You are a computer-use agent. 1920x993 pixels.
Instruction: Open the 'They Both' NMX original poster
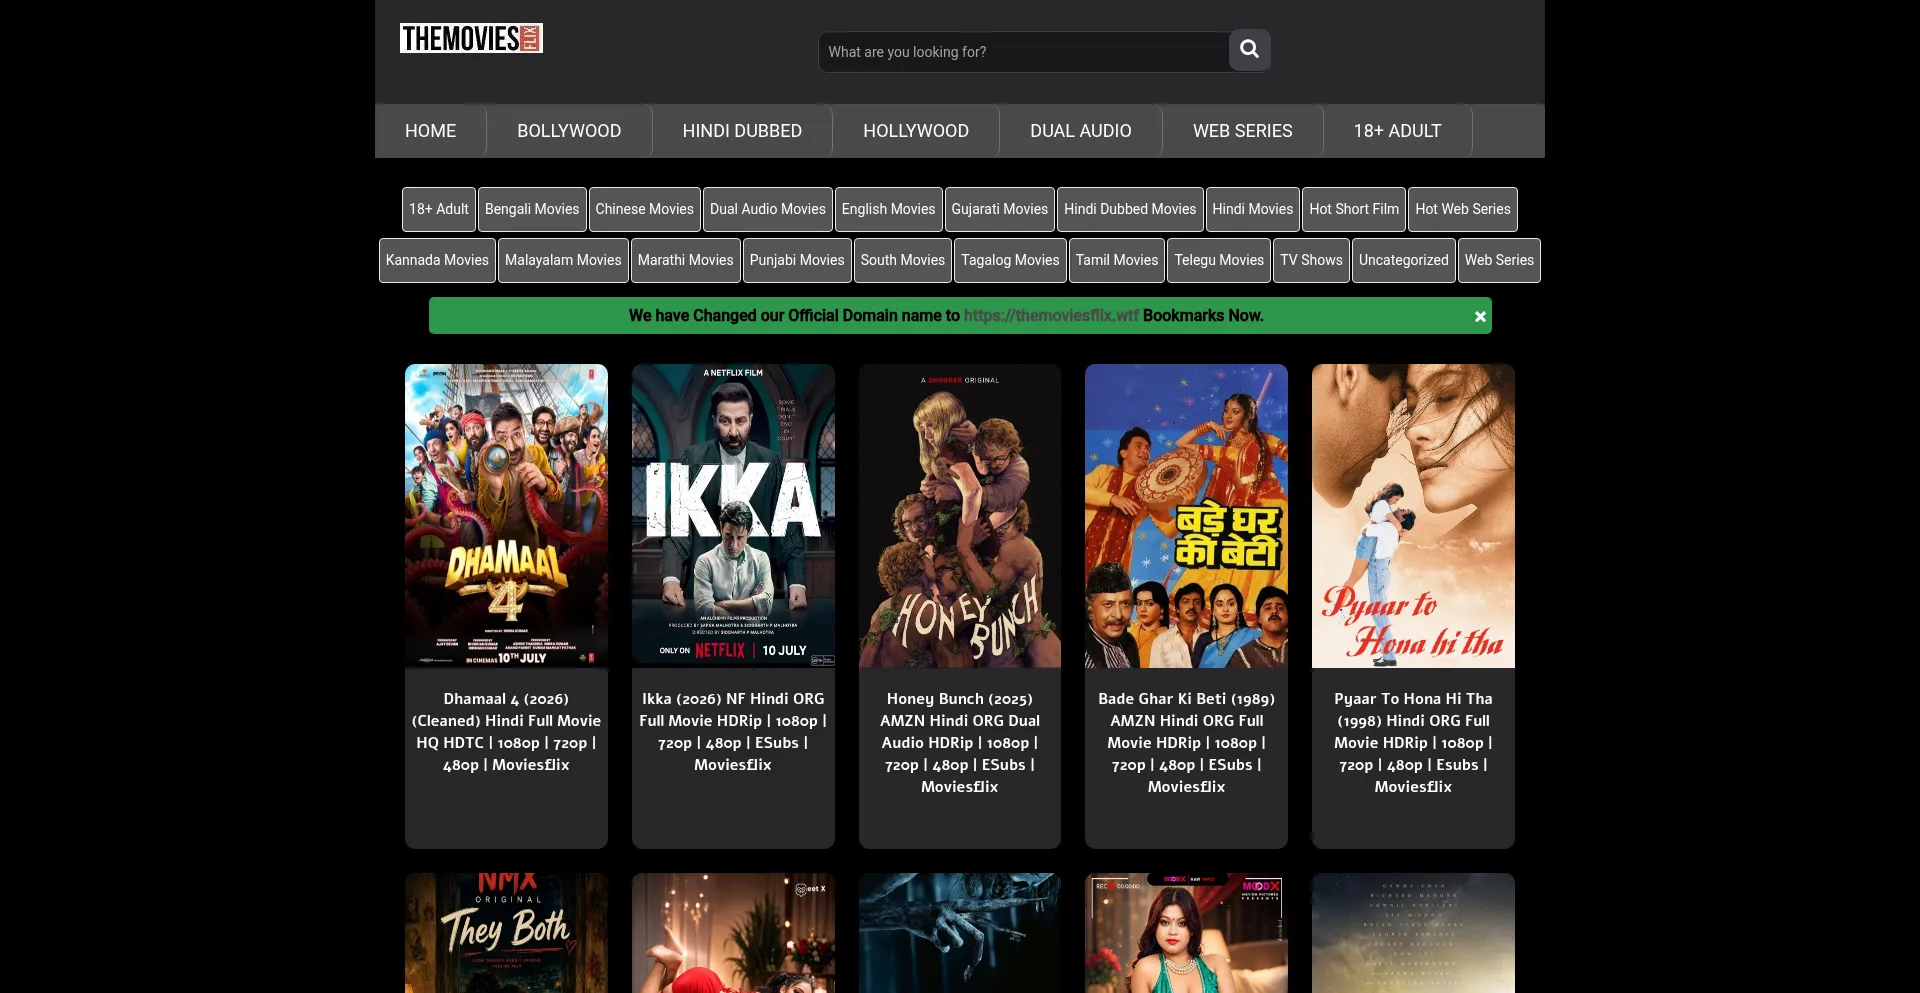coord(506,933)
